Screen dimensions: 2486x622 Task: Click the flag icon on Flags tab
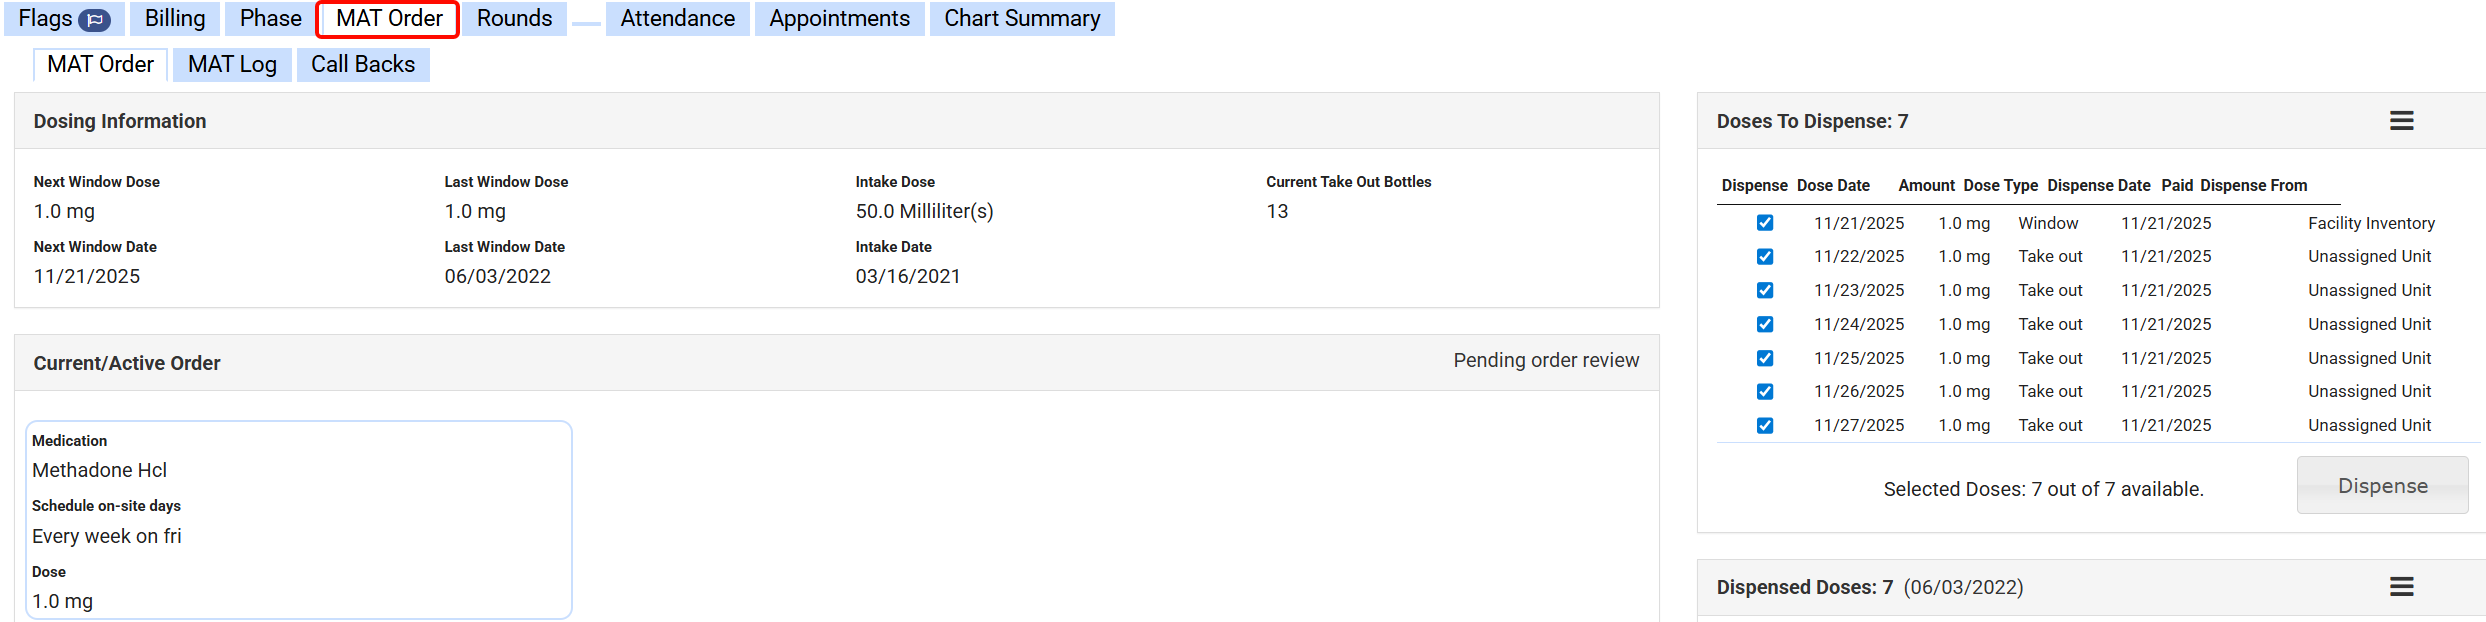[x=94, y=20]
